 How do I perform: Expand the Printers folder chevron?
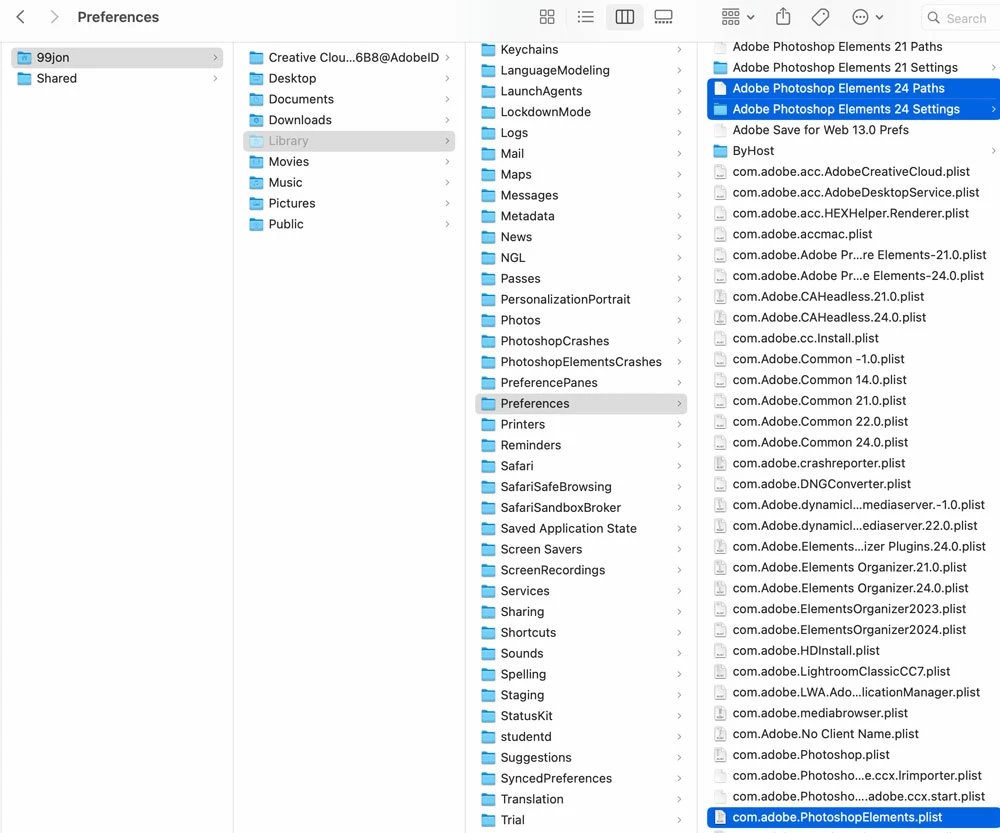click(679, 424)
